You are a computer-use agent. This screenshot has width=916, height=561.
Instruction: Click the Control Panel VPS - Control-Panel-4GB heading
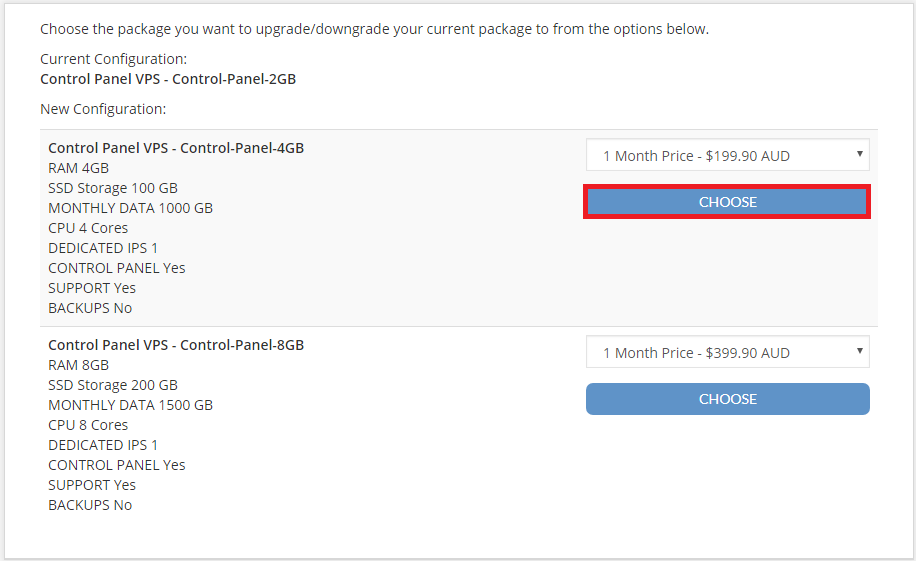(176, 148)
